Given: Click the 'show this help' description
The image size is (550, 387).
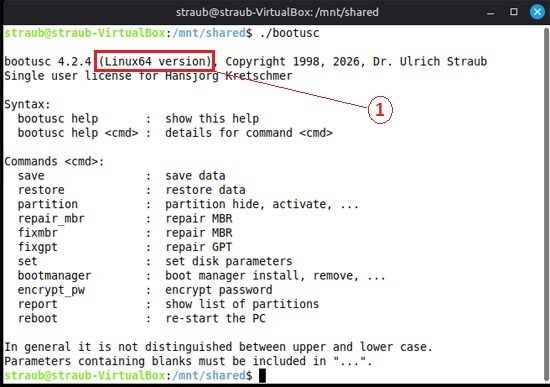Looking at the screenshot, I should point(212,119).
